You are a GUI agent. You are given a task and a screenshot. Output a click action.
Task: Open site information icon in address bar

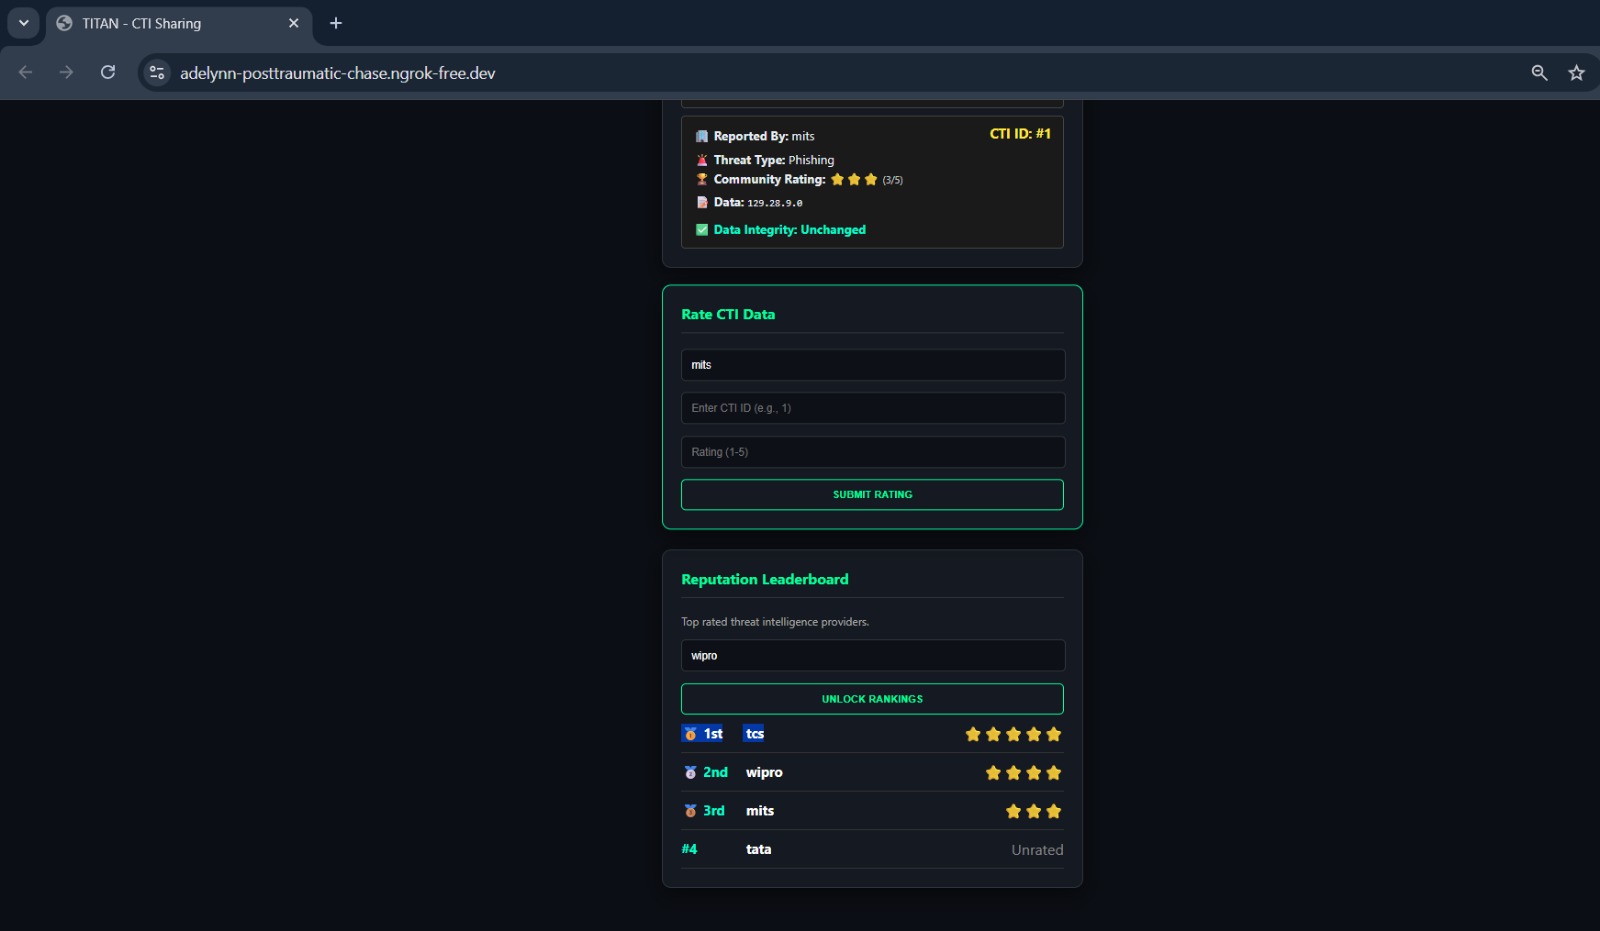coord(157,72)
